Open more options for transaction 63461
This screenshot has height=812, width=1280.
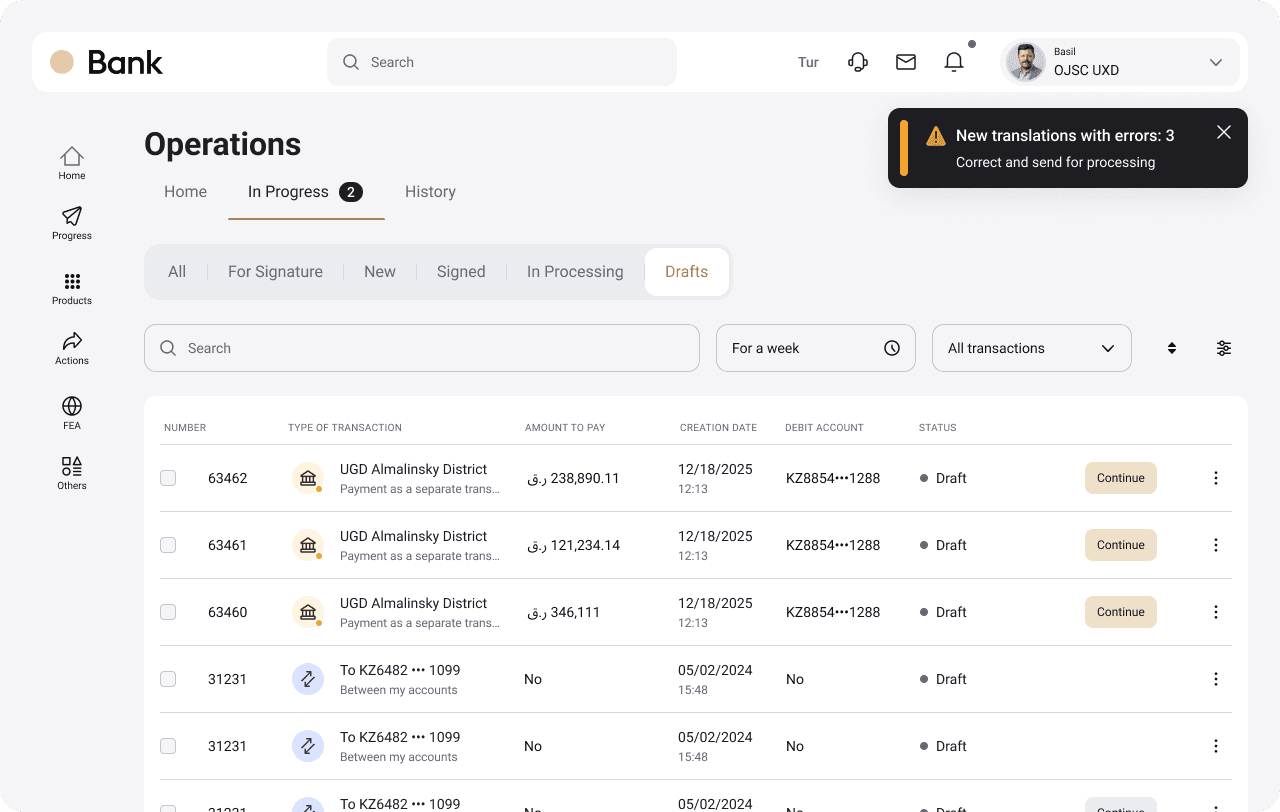tap(1216, 545)
